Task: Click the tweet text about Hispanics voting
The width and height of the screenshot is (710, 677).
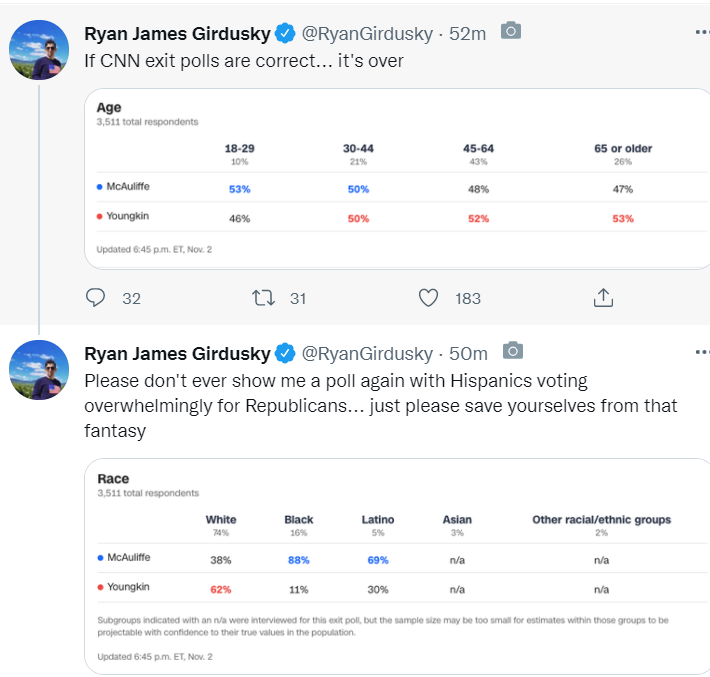Action: tap(380, 406)
